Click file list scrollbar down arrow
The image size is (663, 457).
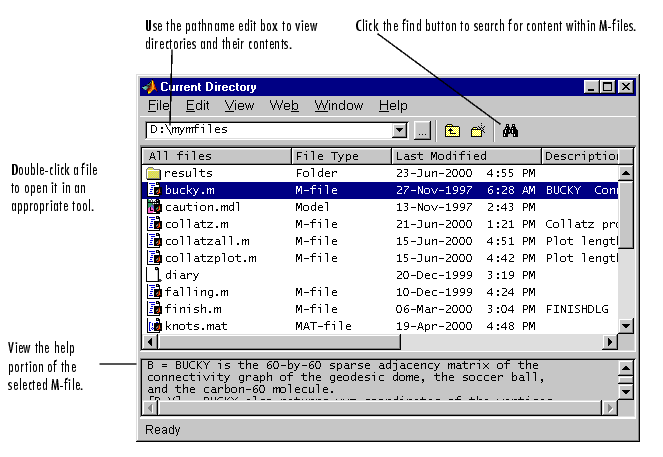[626, 325]
